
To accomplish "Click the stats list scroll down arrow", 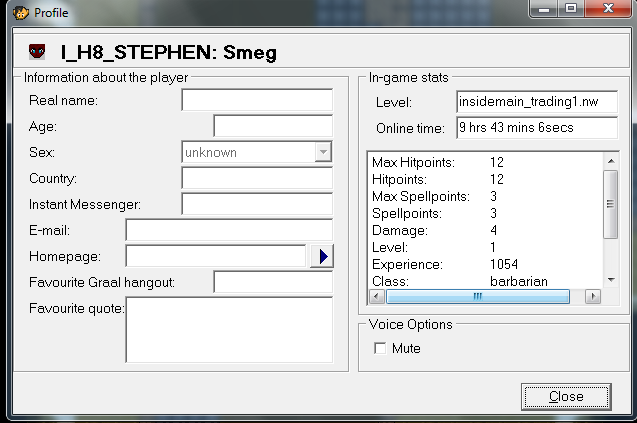I will pyautogui.click(x=610, y=281).
